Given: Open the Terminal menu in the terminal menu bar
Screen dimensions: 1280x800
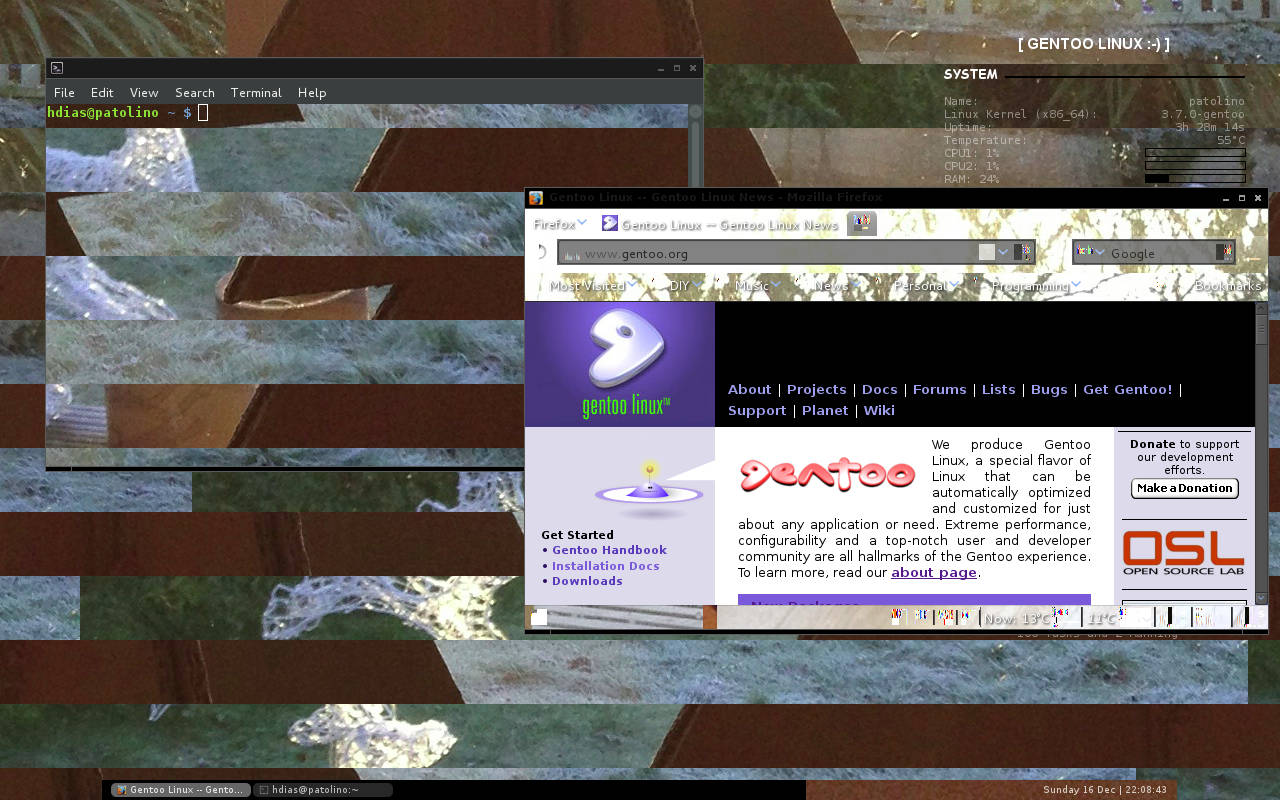Looking at the screenshot, I should [x=256, y=92].
